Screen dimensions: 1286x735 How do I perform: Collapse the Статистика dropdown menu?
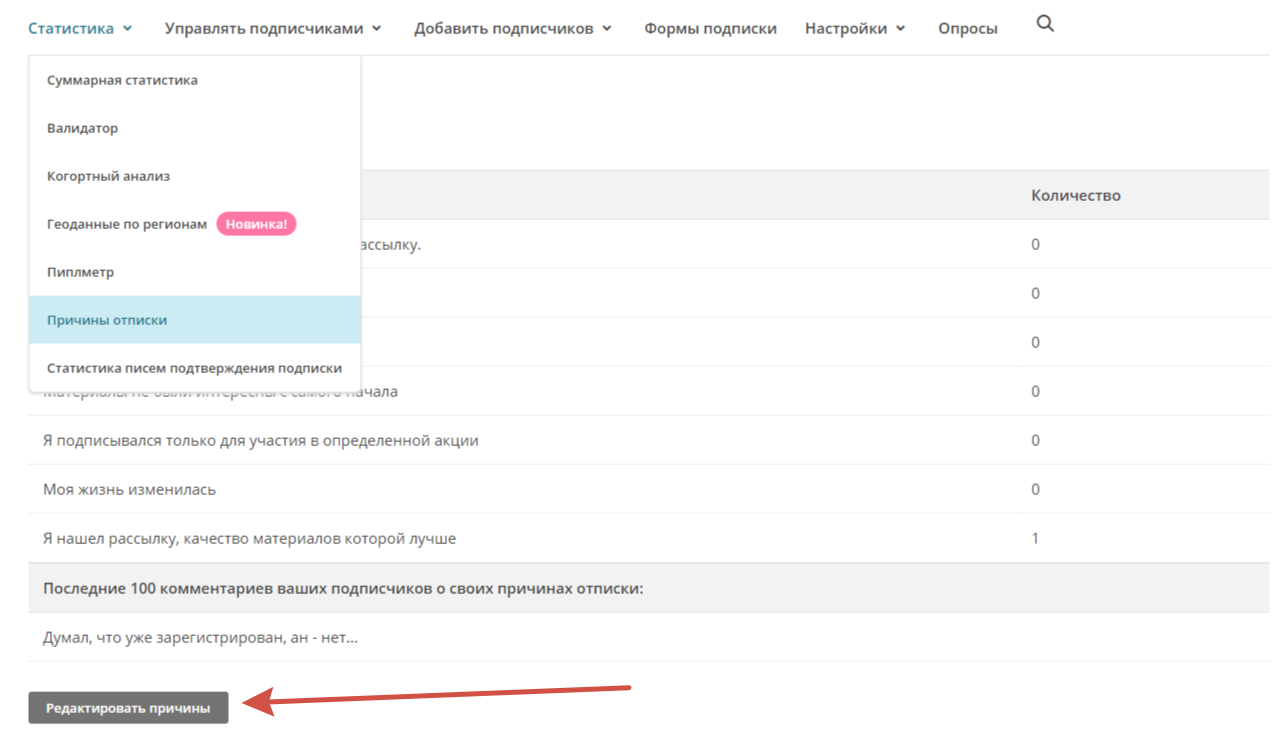80,29
